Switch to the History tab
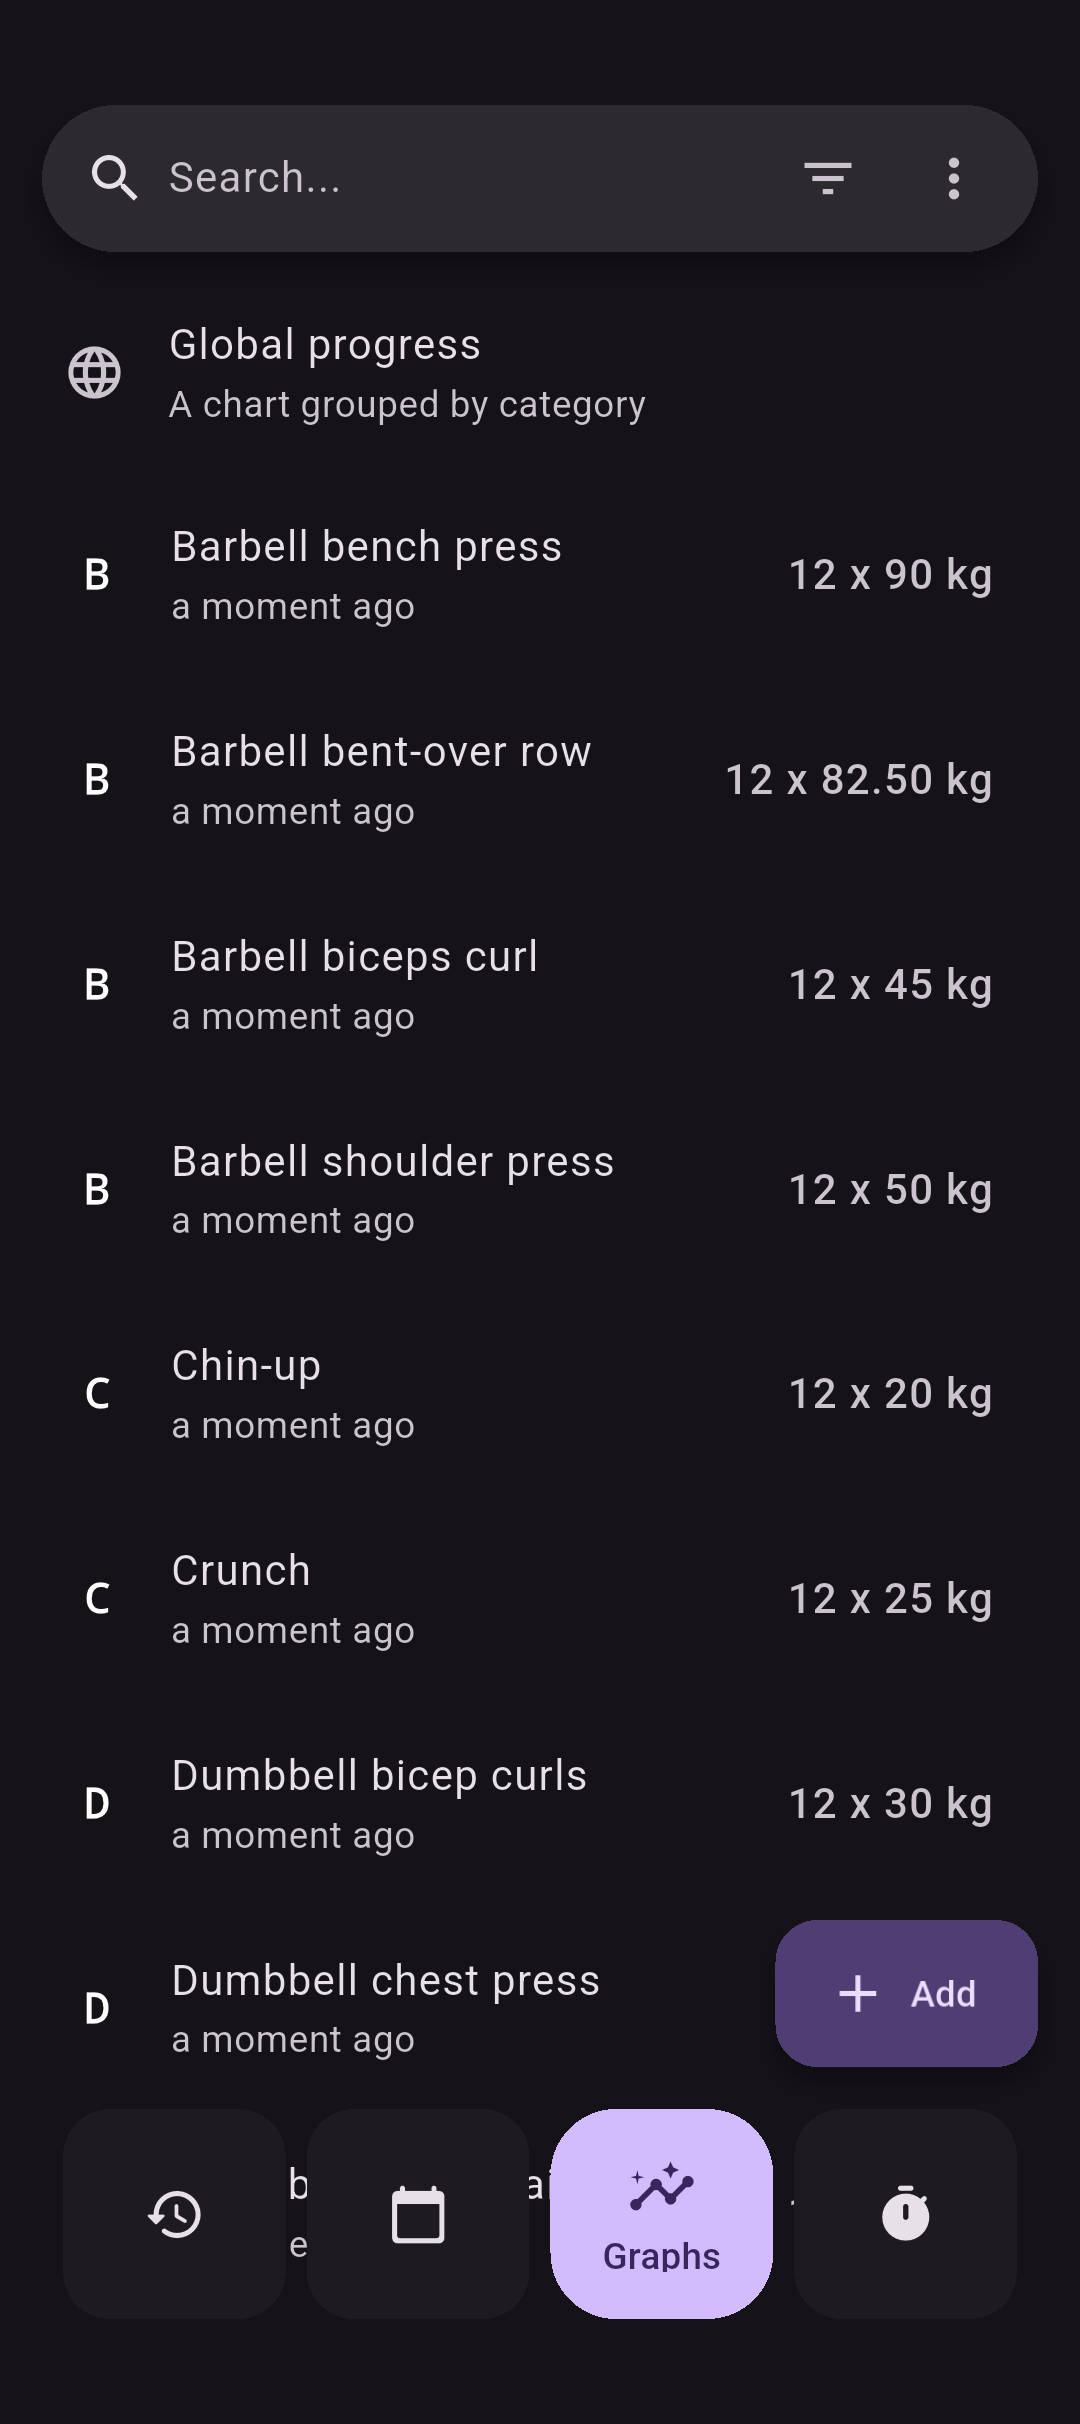 pyautogui.click(x=174, y=2214)
